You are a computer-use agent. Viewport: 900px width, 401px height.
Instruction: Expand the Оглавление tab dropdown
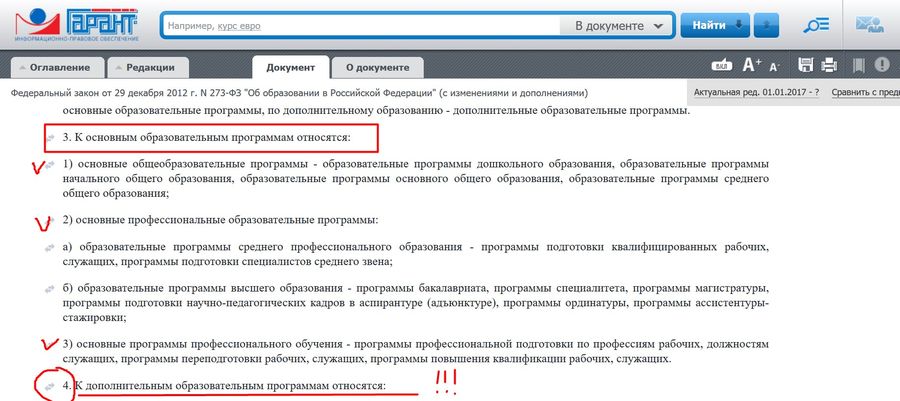(58, 67)
